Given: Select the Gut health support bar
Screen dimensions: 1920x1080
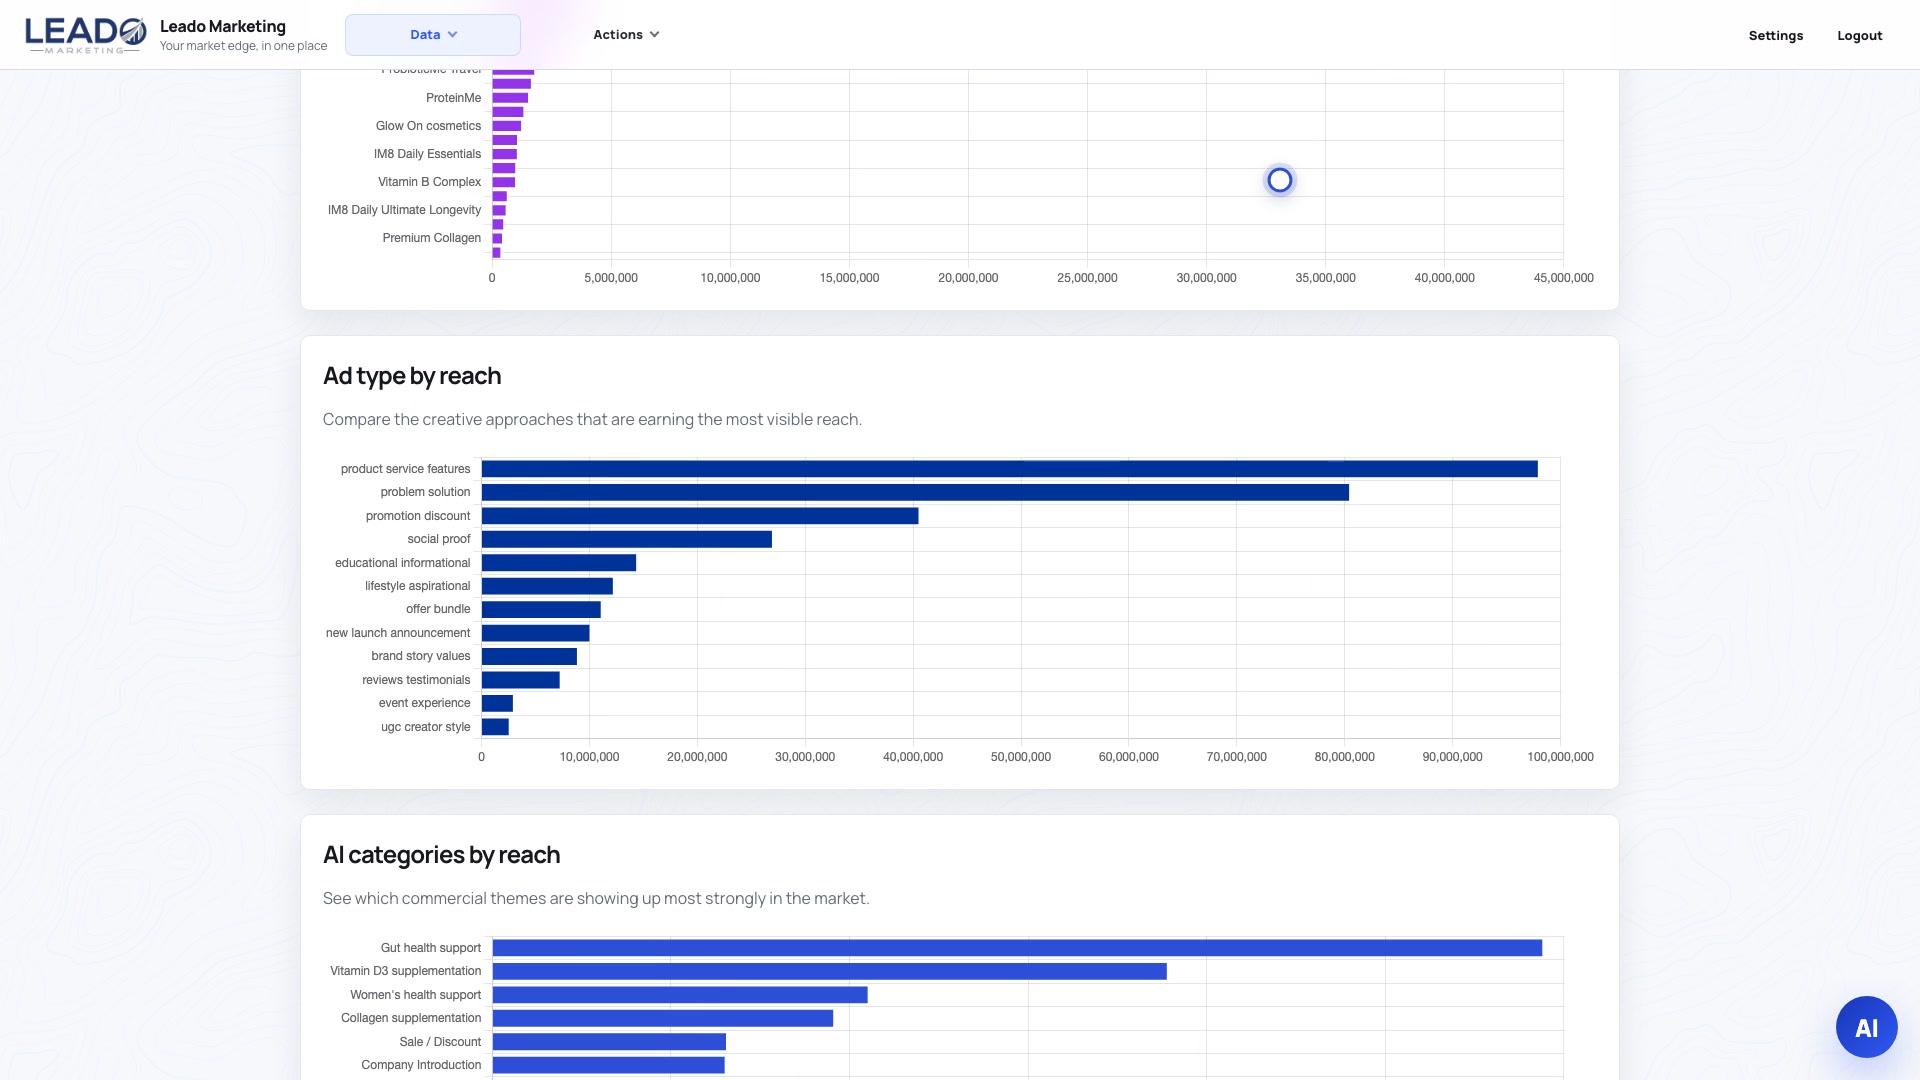Looking at the screenshot, I should (1017, 948).
